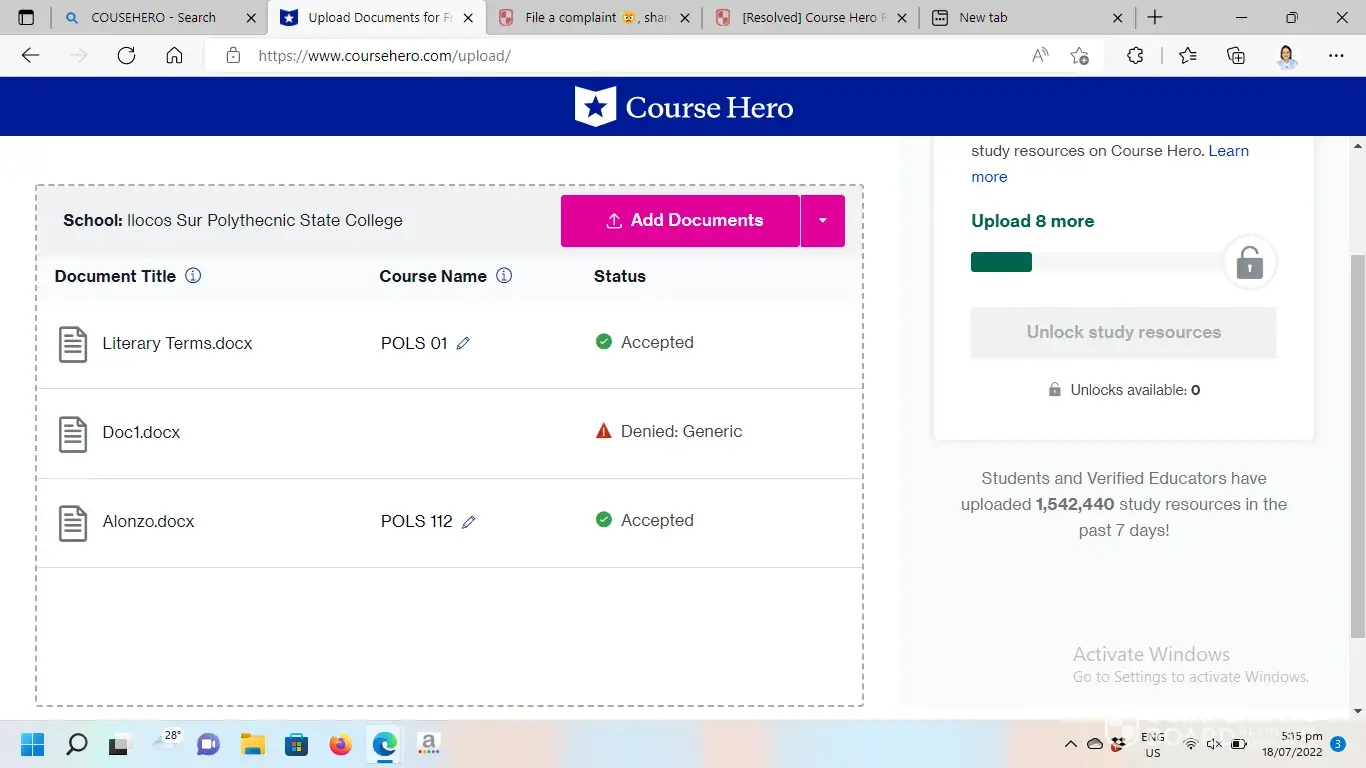Open File Explorer from the taskbar
The height and width of the screenshot is (768, 1366).
point(252,744)
